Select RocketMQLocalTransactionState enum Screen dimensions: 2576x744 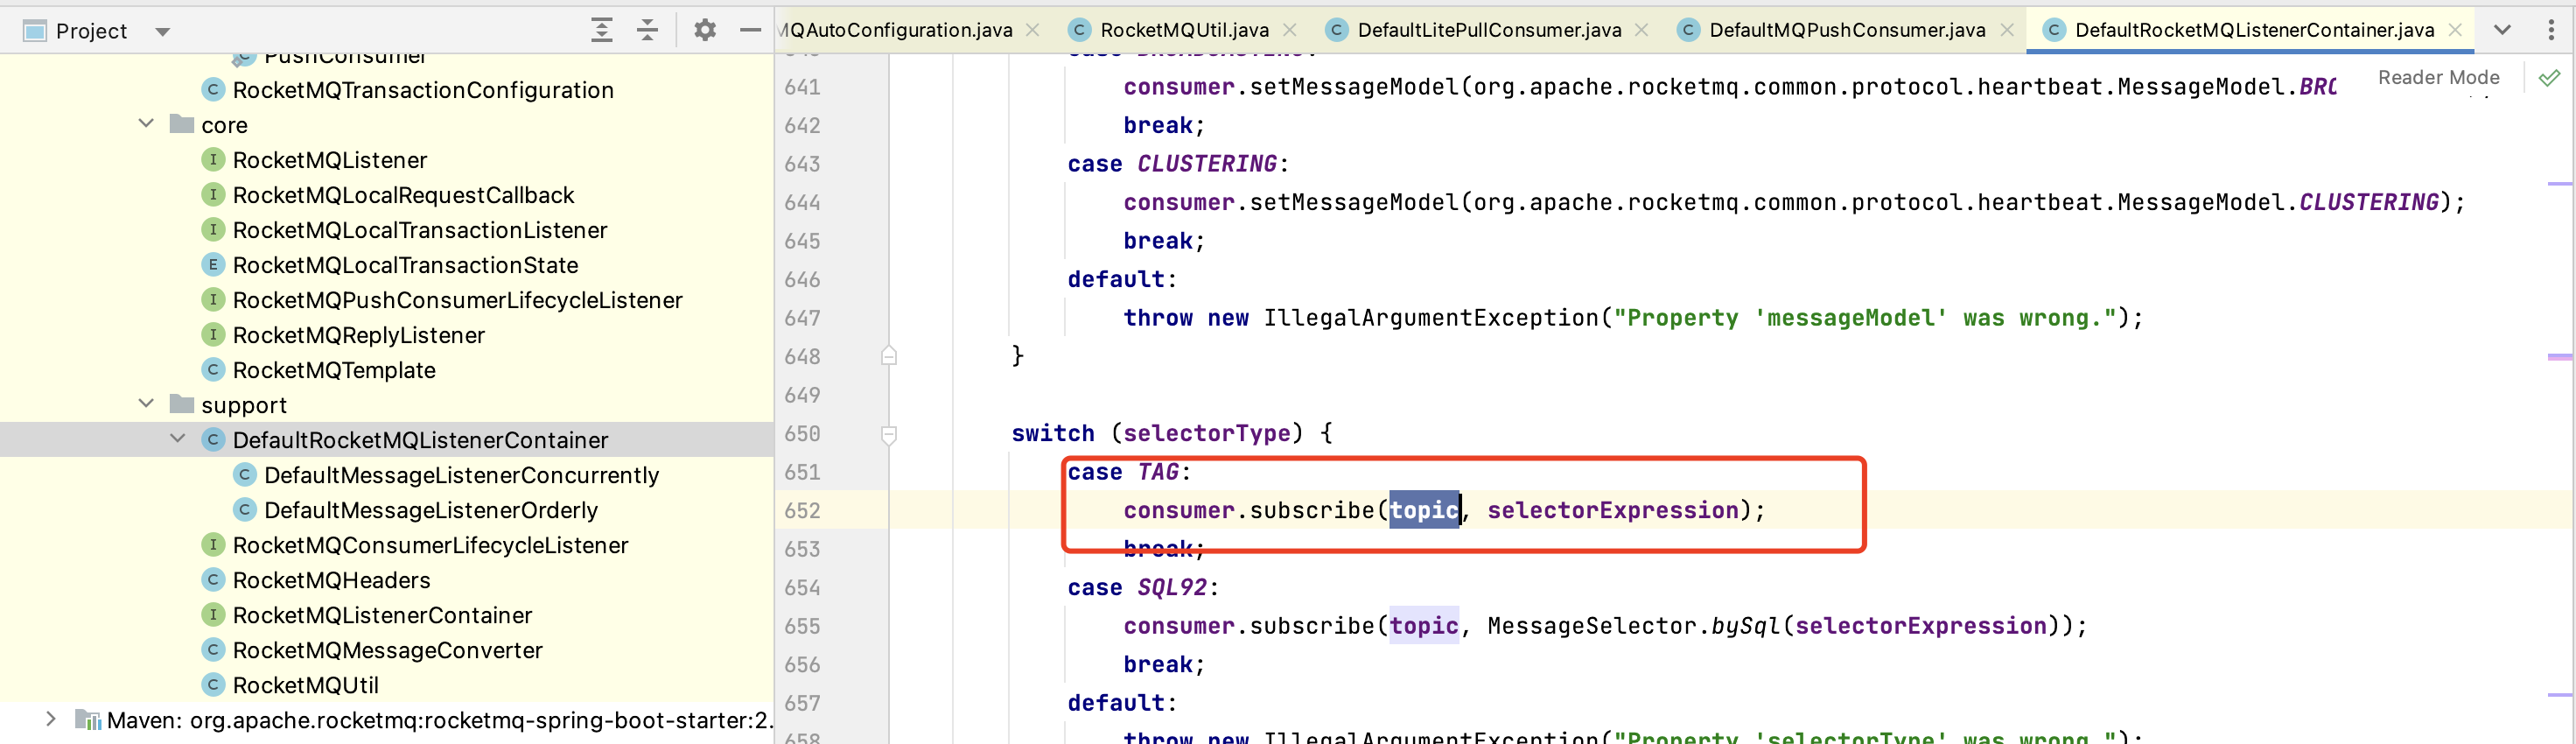[x=405, y=265]
